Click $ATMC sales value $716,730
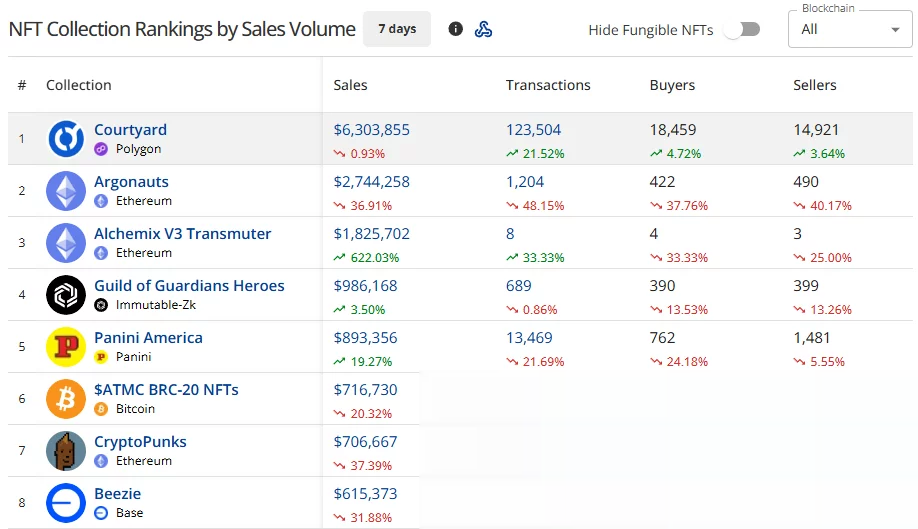 pyautogui.click(x=365, y=390)
